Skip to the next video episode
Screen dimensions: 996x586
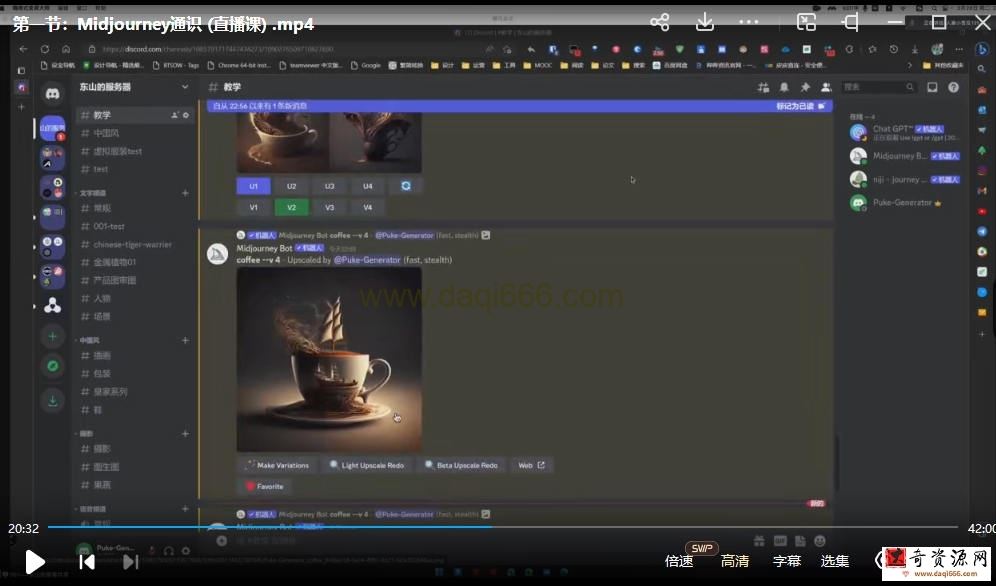coord(130,561)
